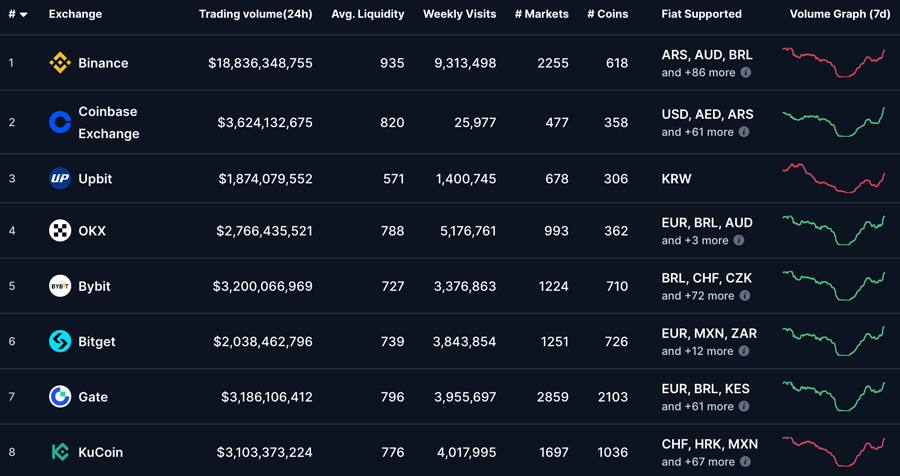Click the OKX logo icon
900x476 pixels.
[60, 231]
